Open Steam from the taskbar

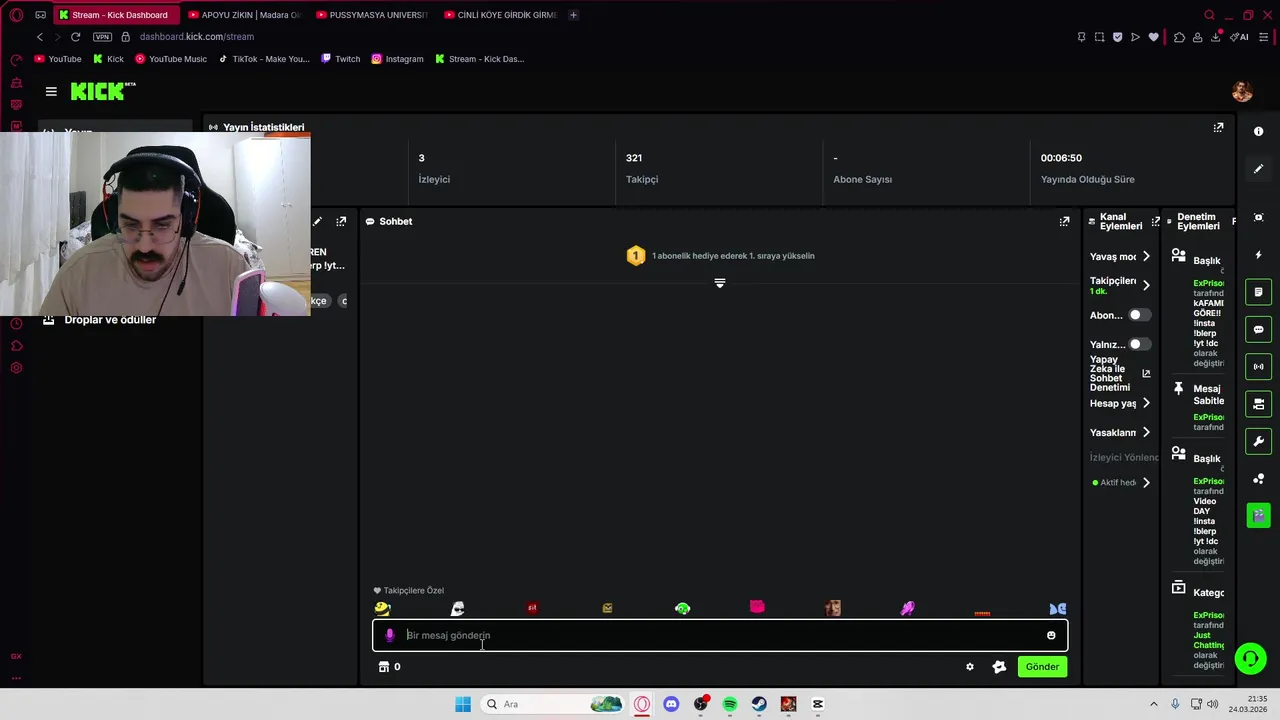[759, 704]
